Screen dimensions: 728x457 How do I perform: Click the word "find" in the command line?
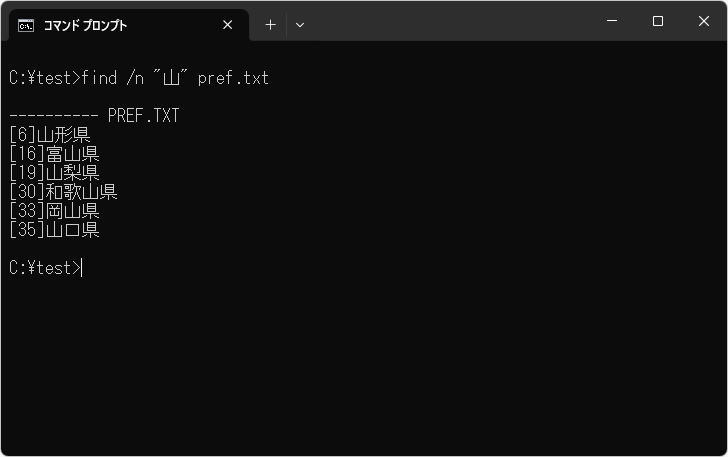(100, 78)
